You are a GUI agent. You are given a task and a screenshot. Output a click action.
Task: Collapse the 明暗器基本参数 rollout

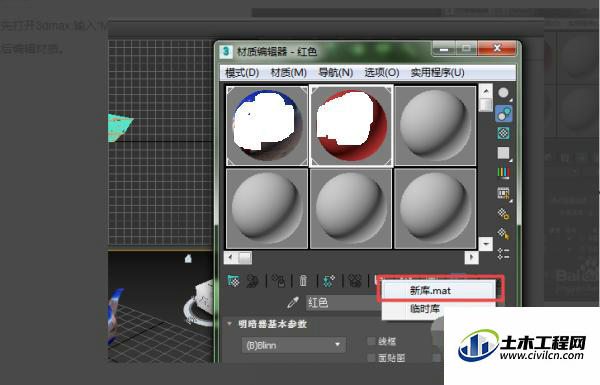229,324
